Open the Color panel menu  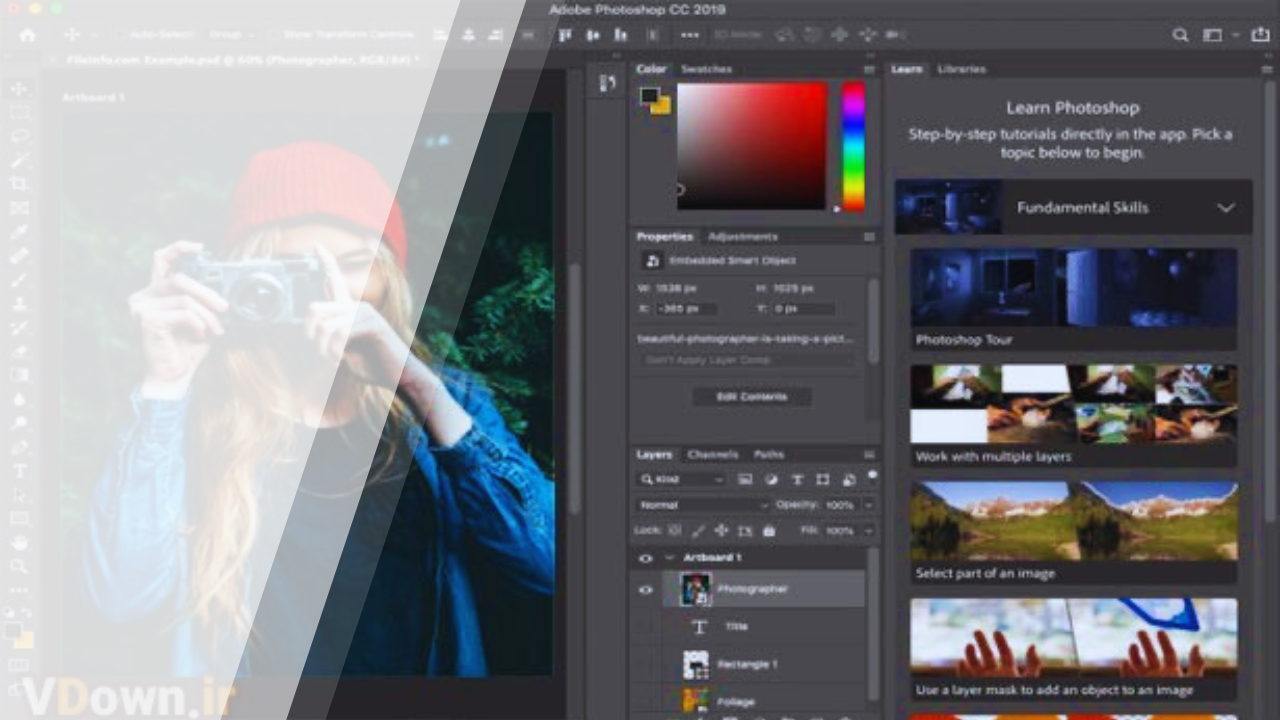[x=869, y=69]
